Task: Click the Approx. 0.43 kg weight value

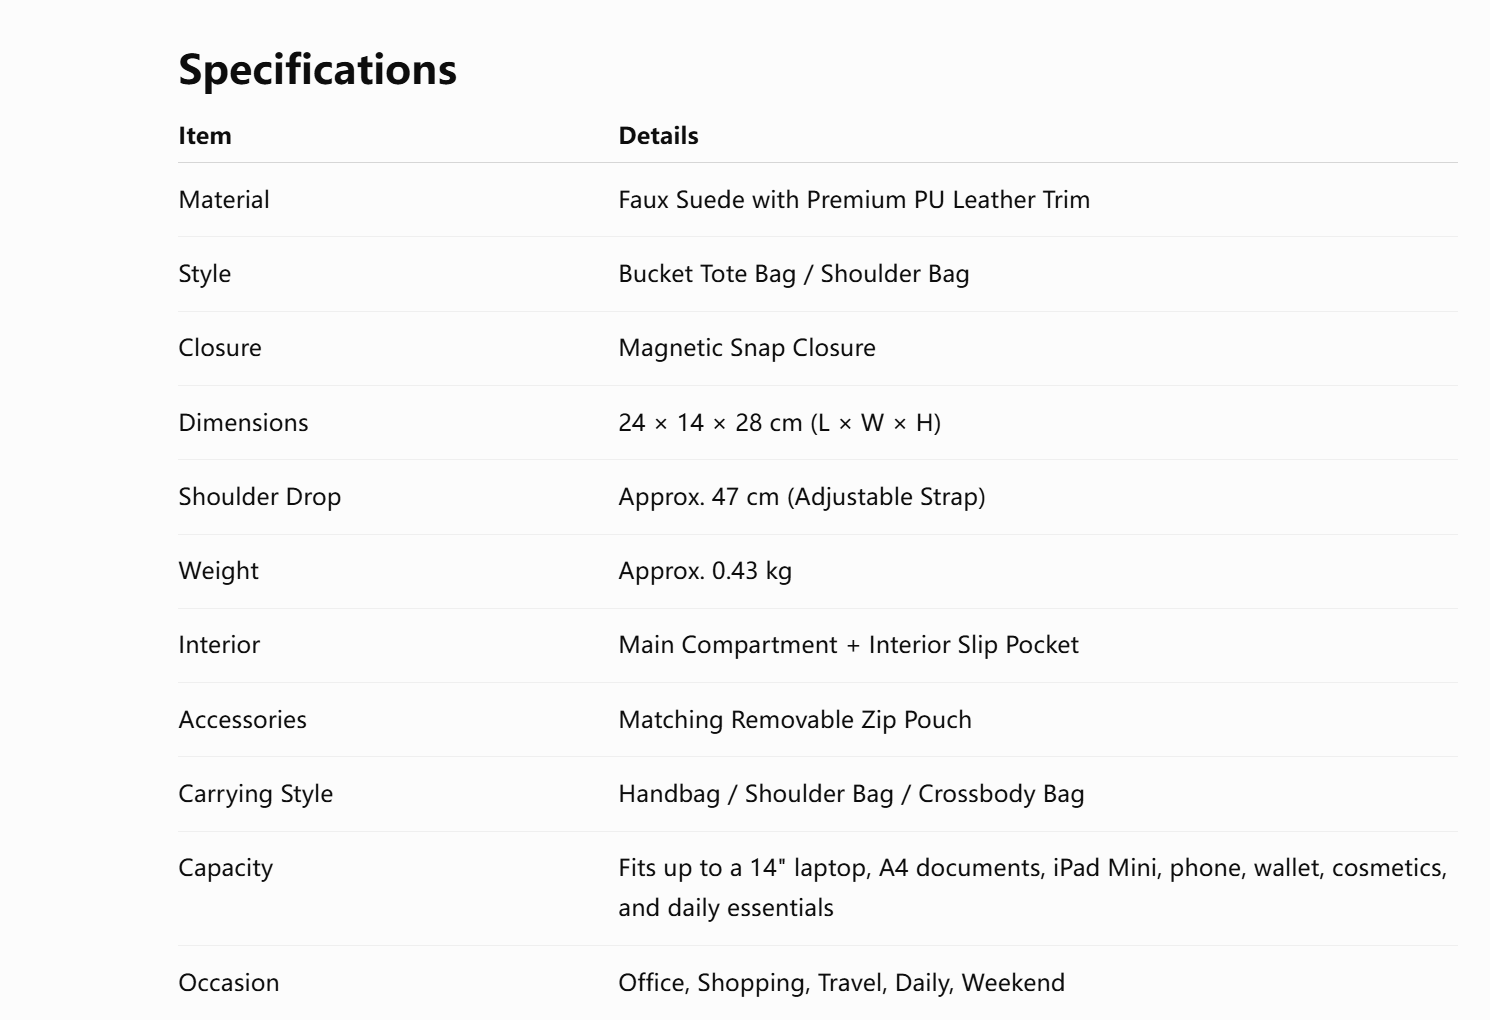Action: [705, 571]
